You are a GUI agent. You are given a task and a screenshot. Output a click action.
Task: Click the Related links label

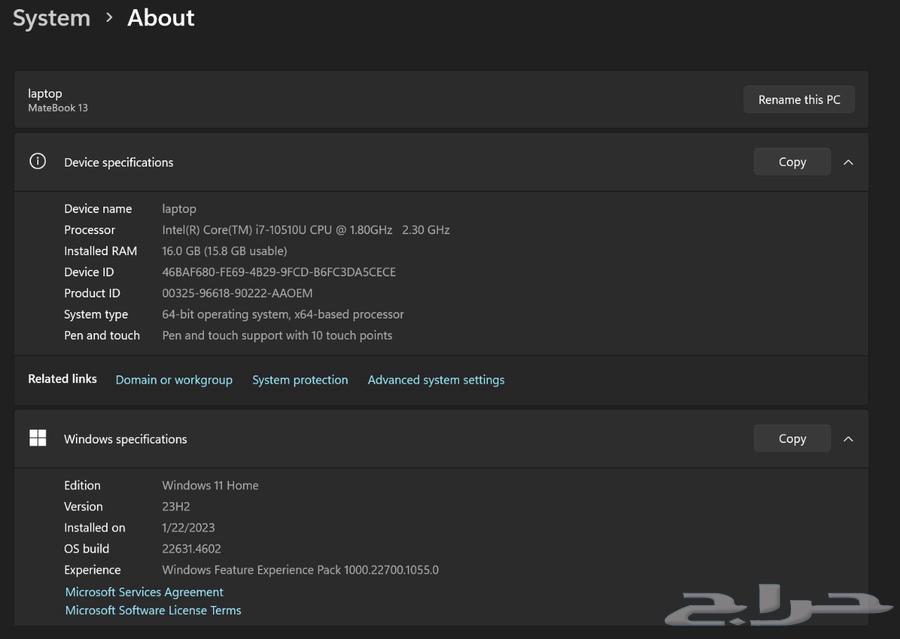63,379
